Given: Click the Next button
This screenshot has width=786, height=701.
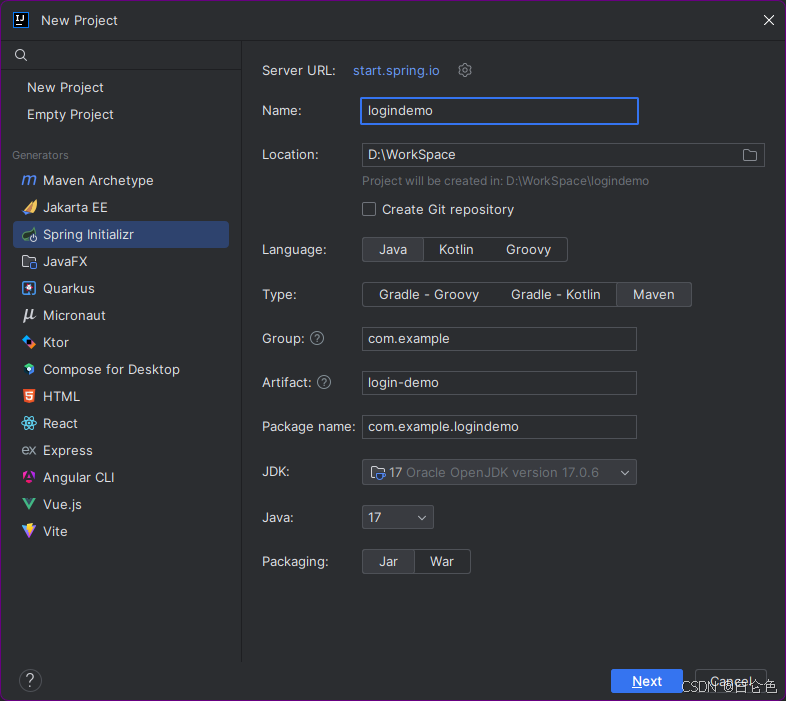Looking at the screenshot, I should pos(647,681).
